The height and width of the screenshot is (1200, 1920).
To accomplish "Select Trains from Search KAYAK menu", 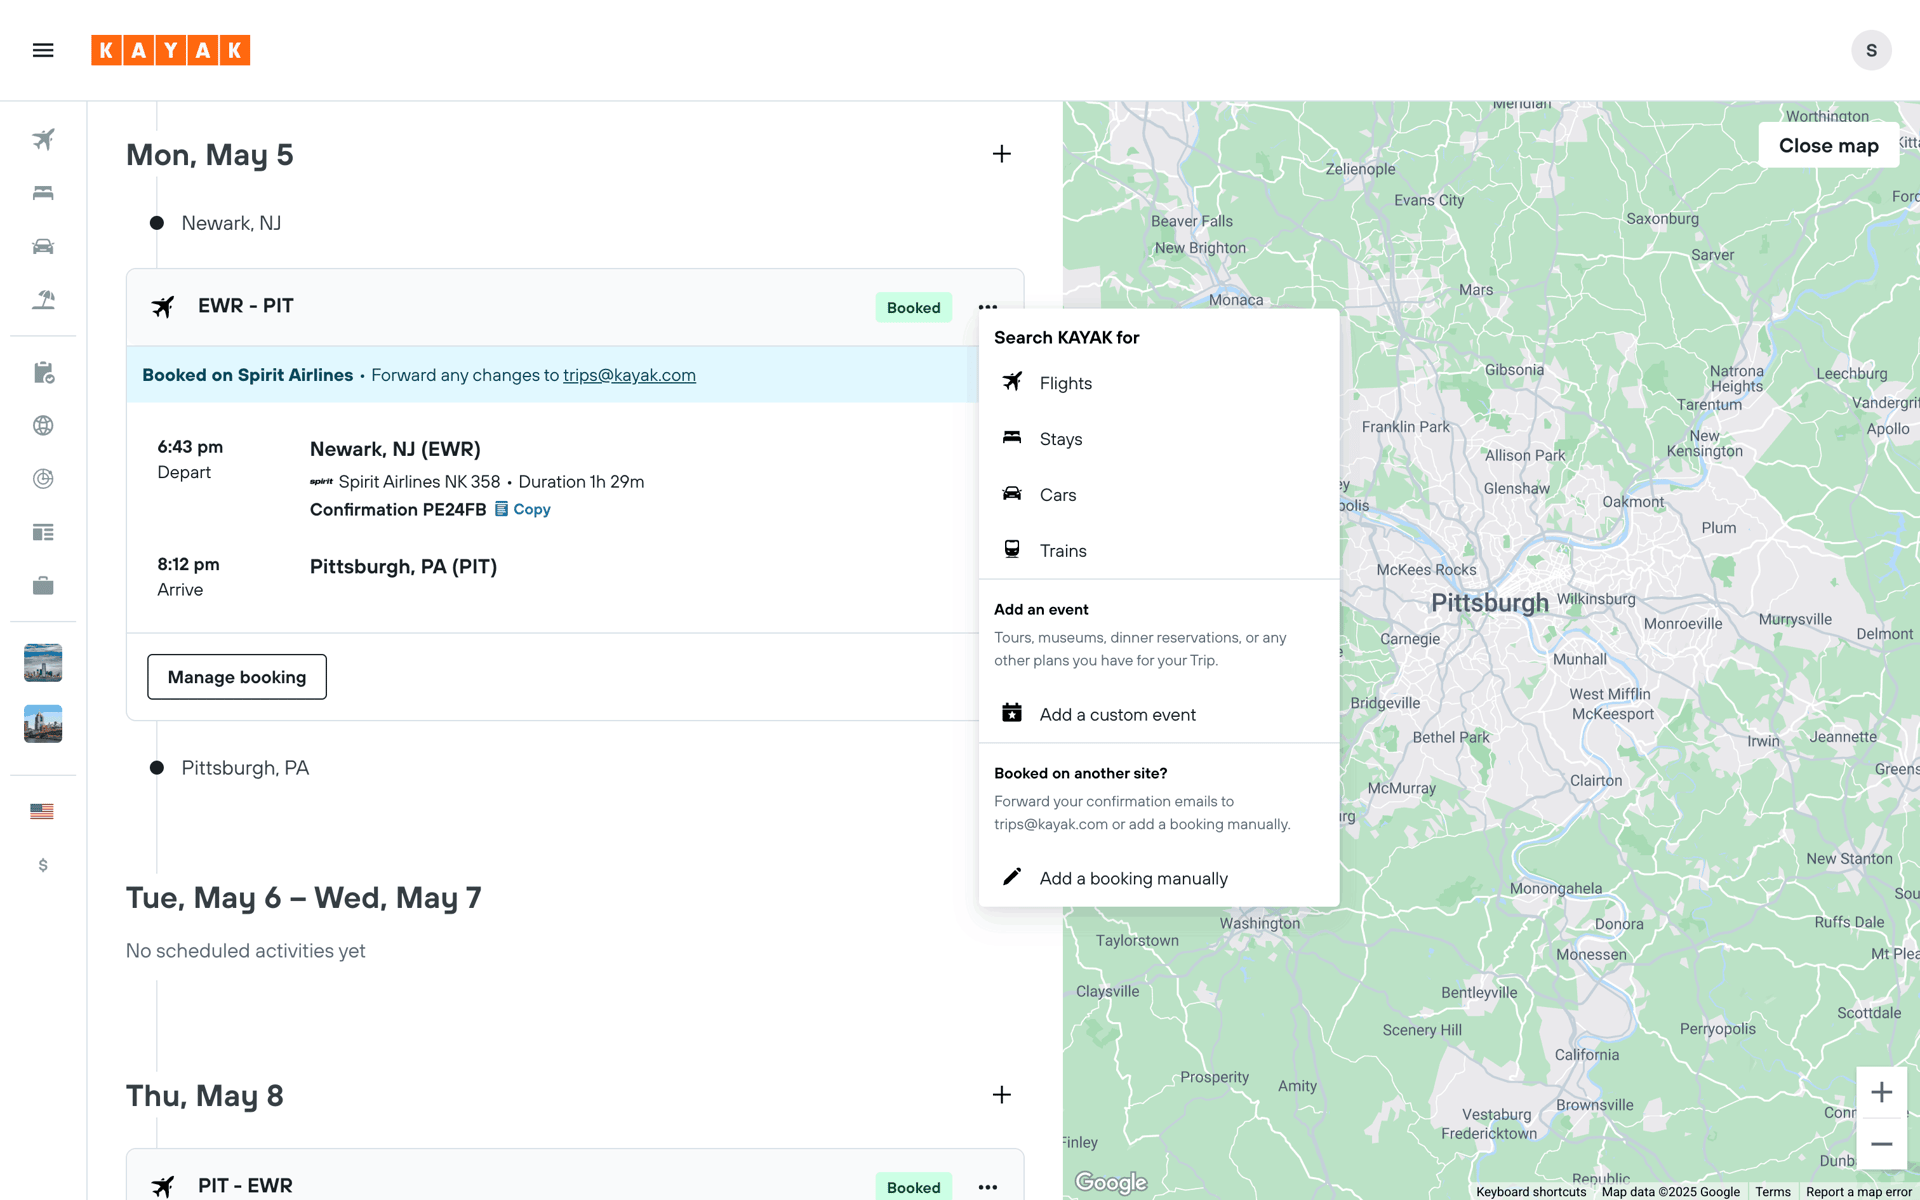I will coord(1159,551).
